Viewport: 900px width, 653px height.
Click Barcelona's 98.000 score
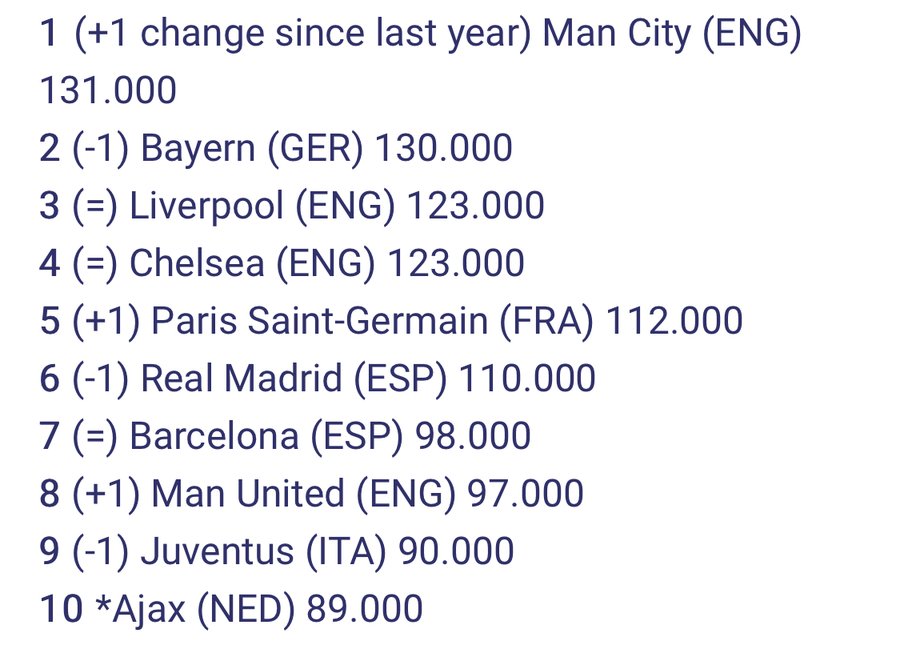point(473,435)
